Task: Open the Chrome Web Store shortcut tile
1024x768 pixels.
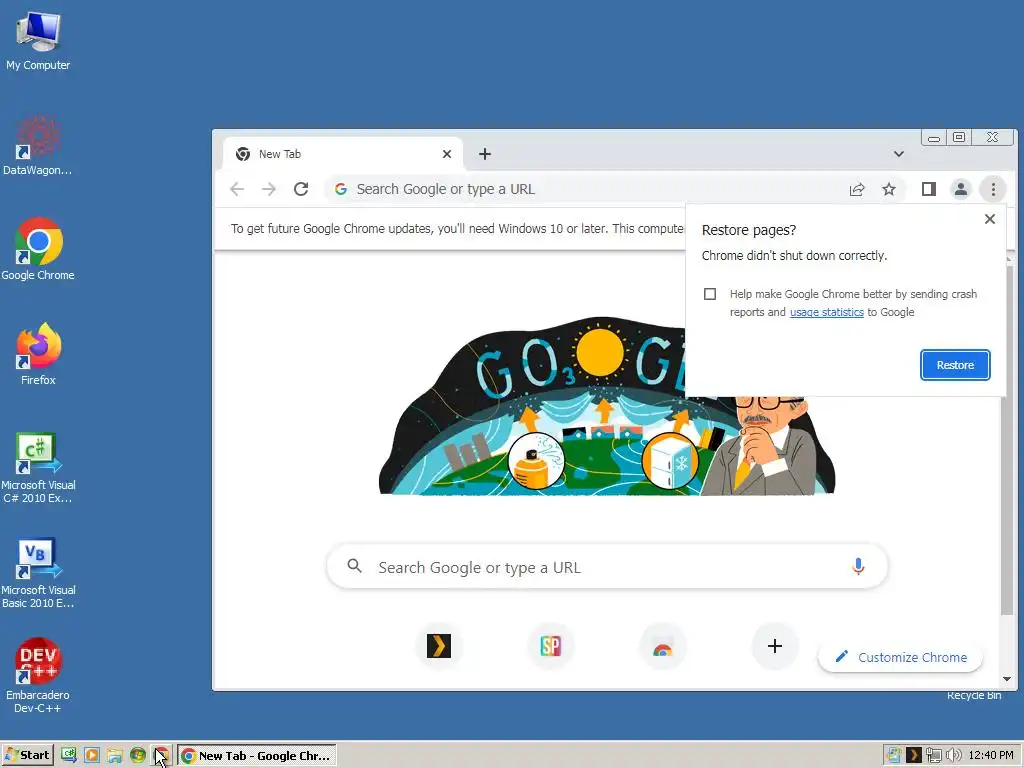Action: [663, 647]
